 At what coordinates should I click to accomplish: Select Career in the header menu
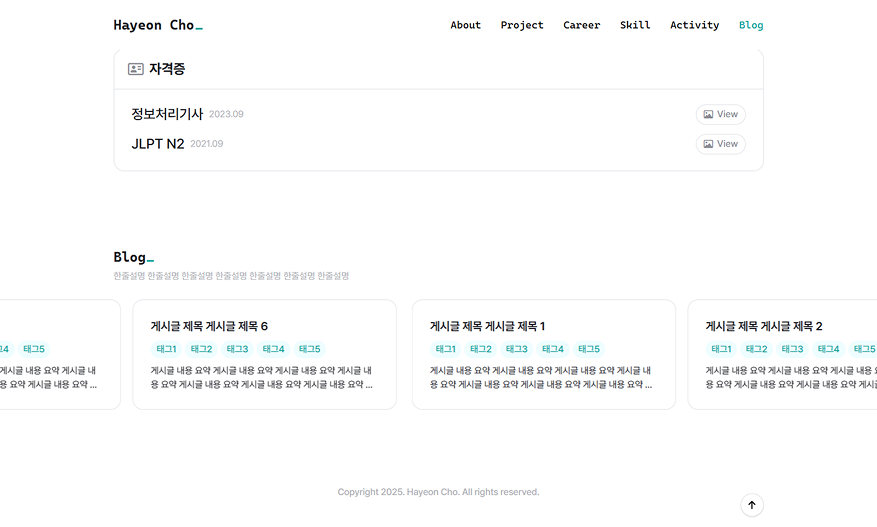coord(581,25)
